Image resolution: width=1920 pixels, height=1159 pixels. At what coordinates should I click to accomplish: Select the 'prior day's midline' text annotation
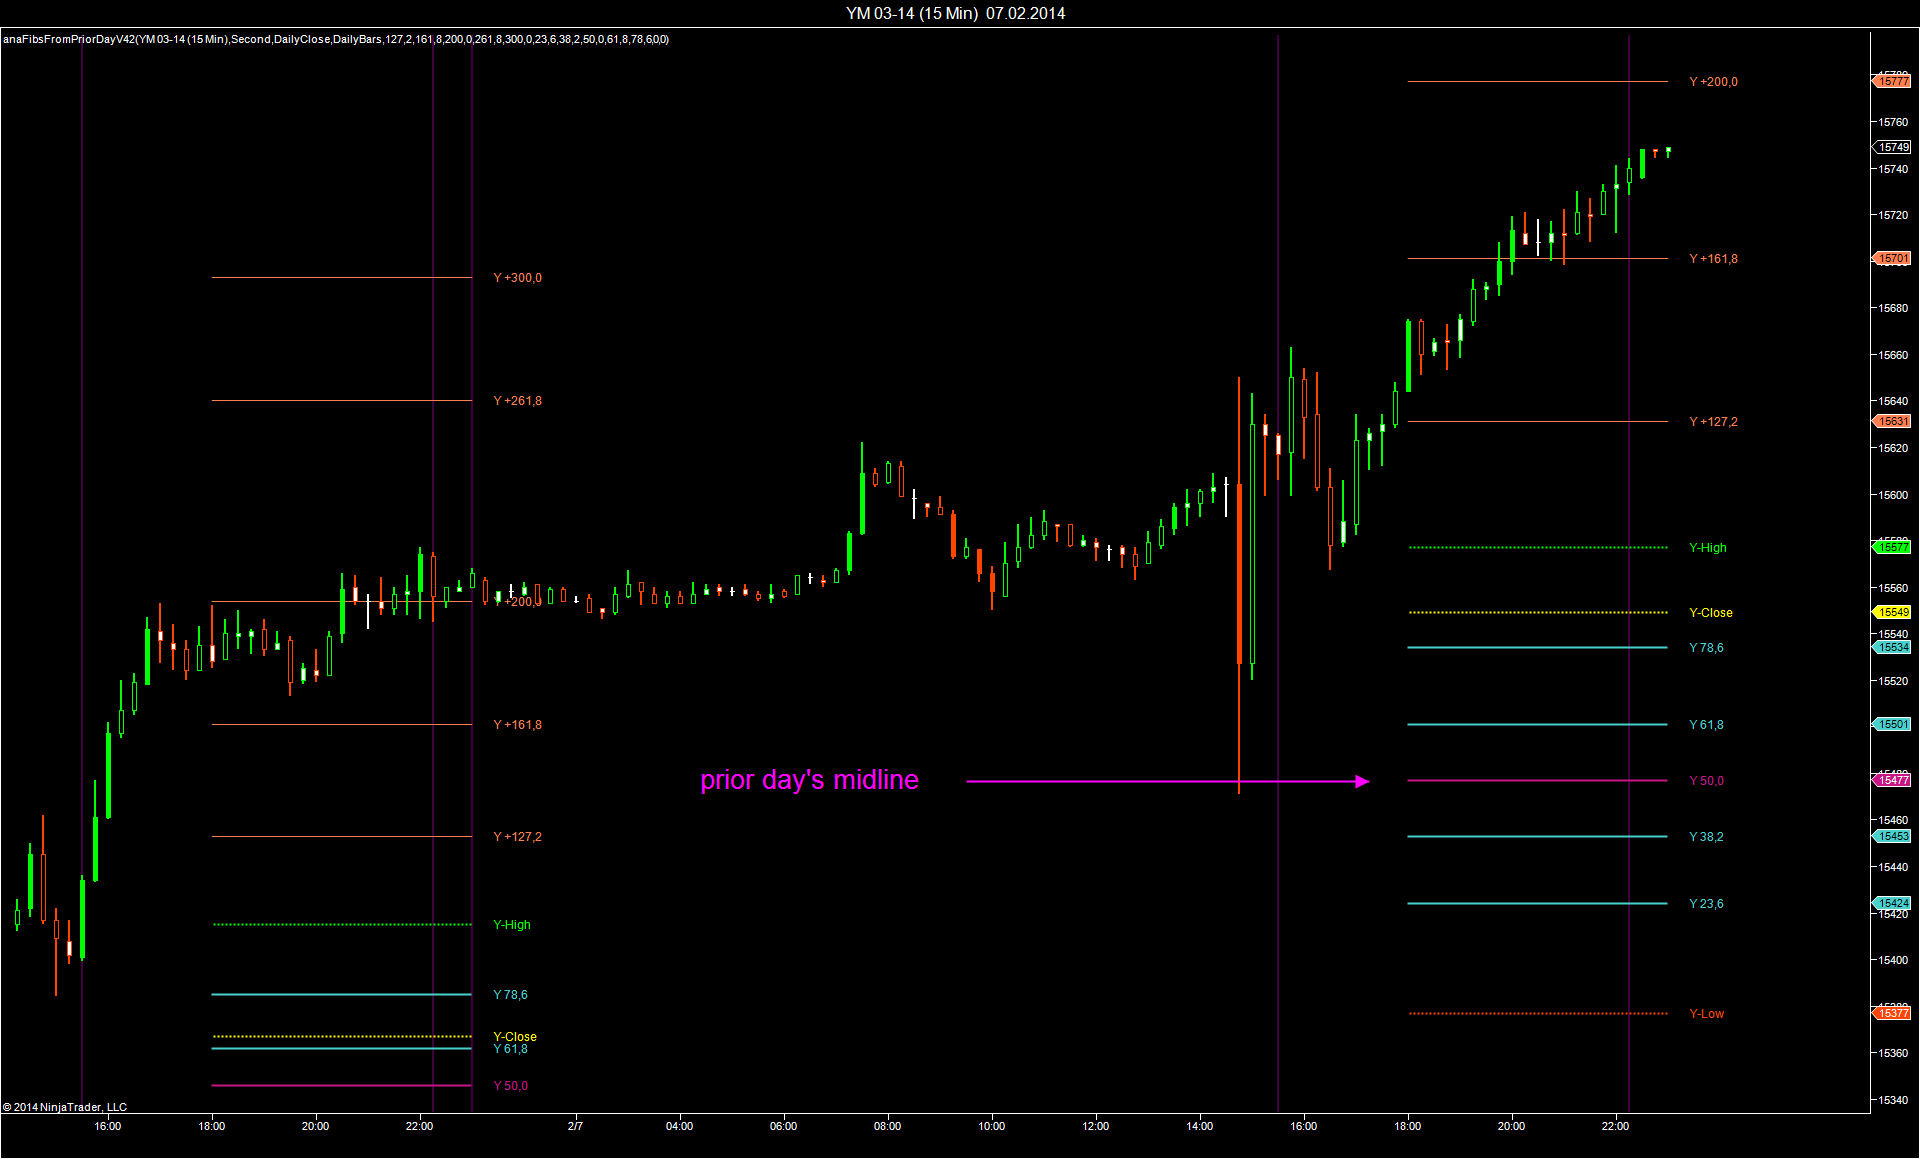coord(809,780)
